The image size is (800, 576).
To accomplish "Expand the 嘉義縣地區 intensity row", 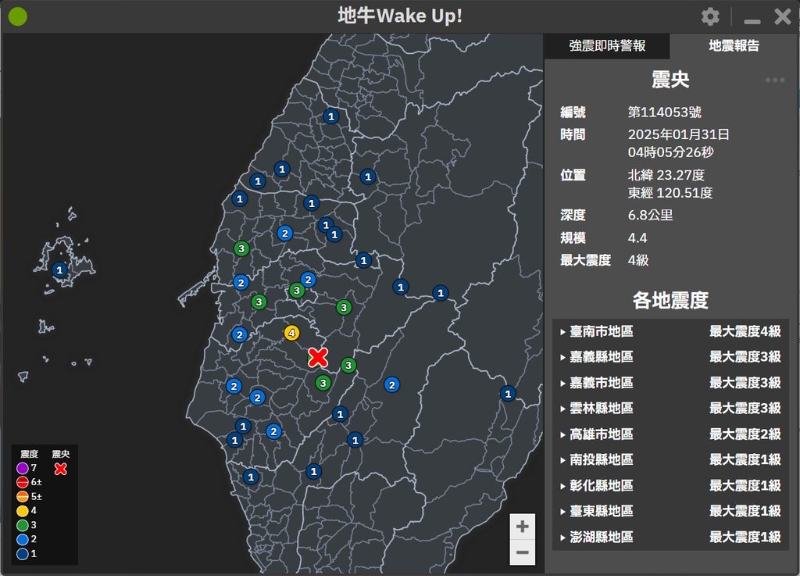I will pos(670,357).
